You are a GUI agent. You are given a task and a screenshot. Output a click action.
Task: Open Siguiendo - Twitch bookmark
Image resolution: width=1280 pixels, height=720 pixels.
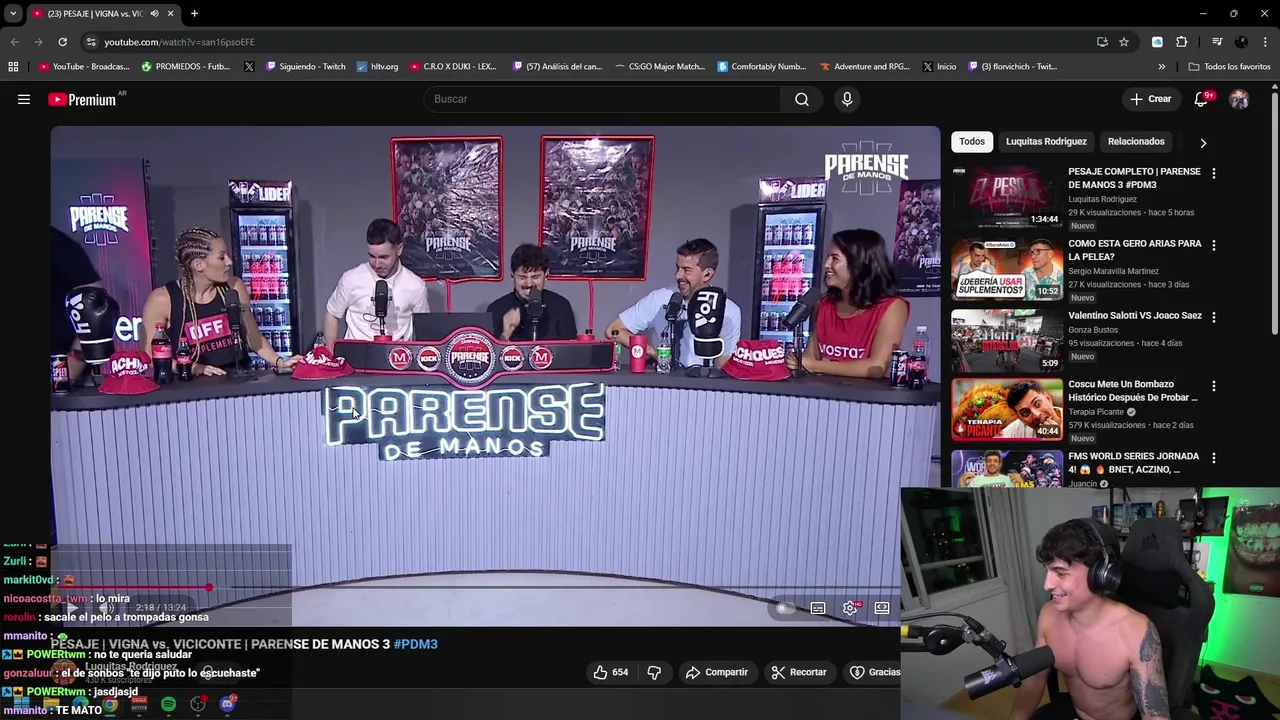point(305,67)
